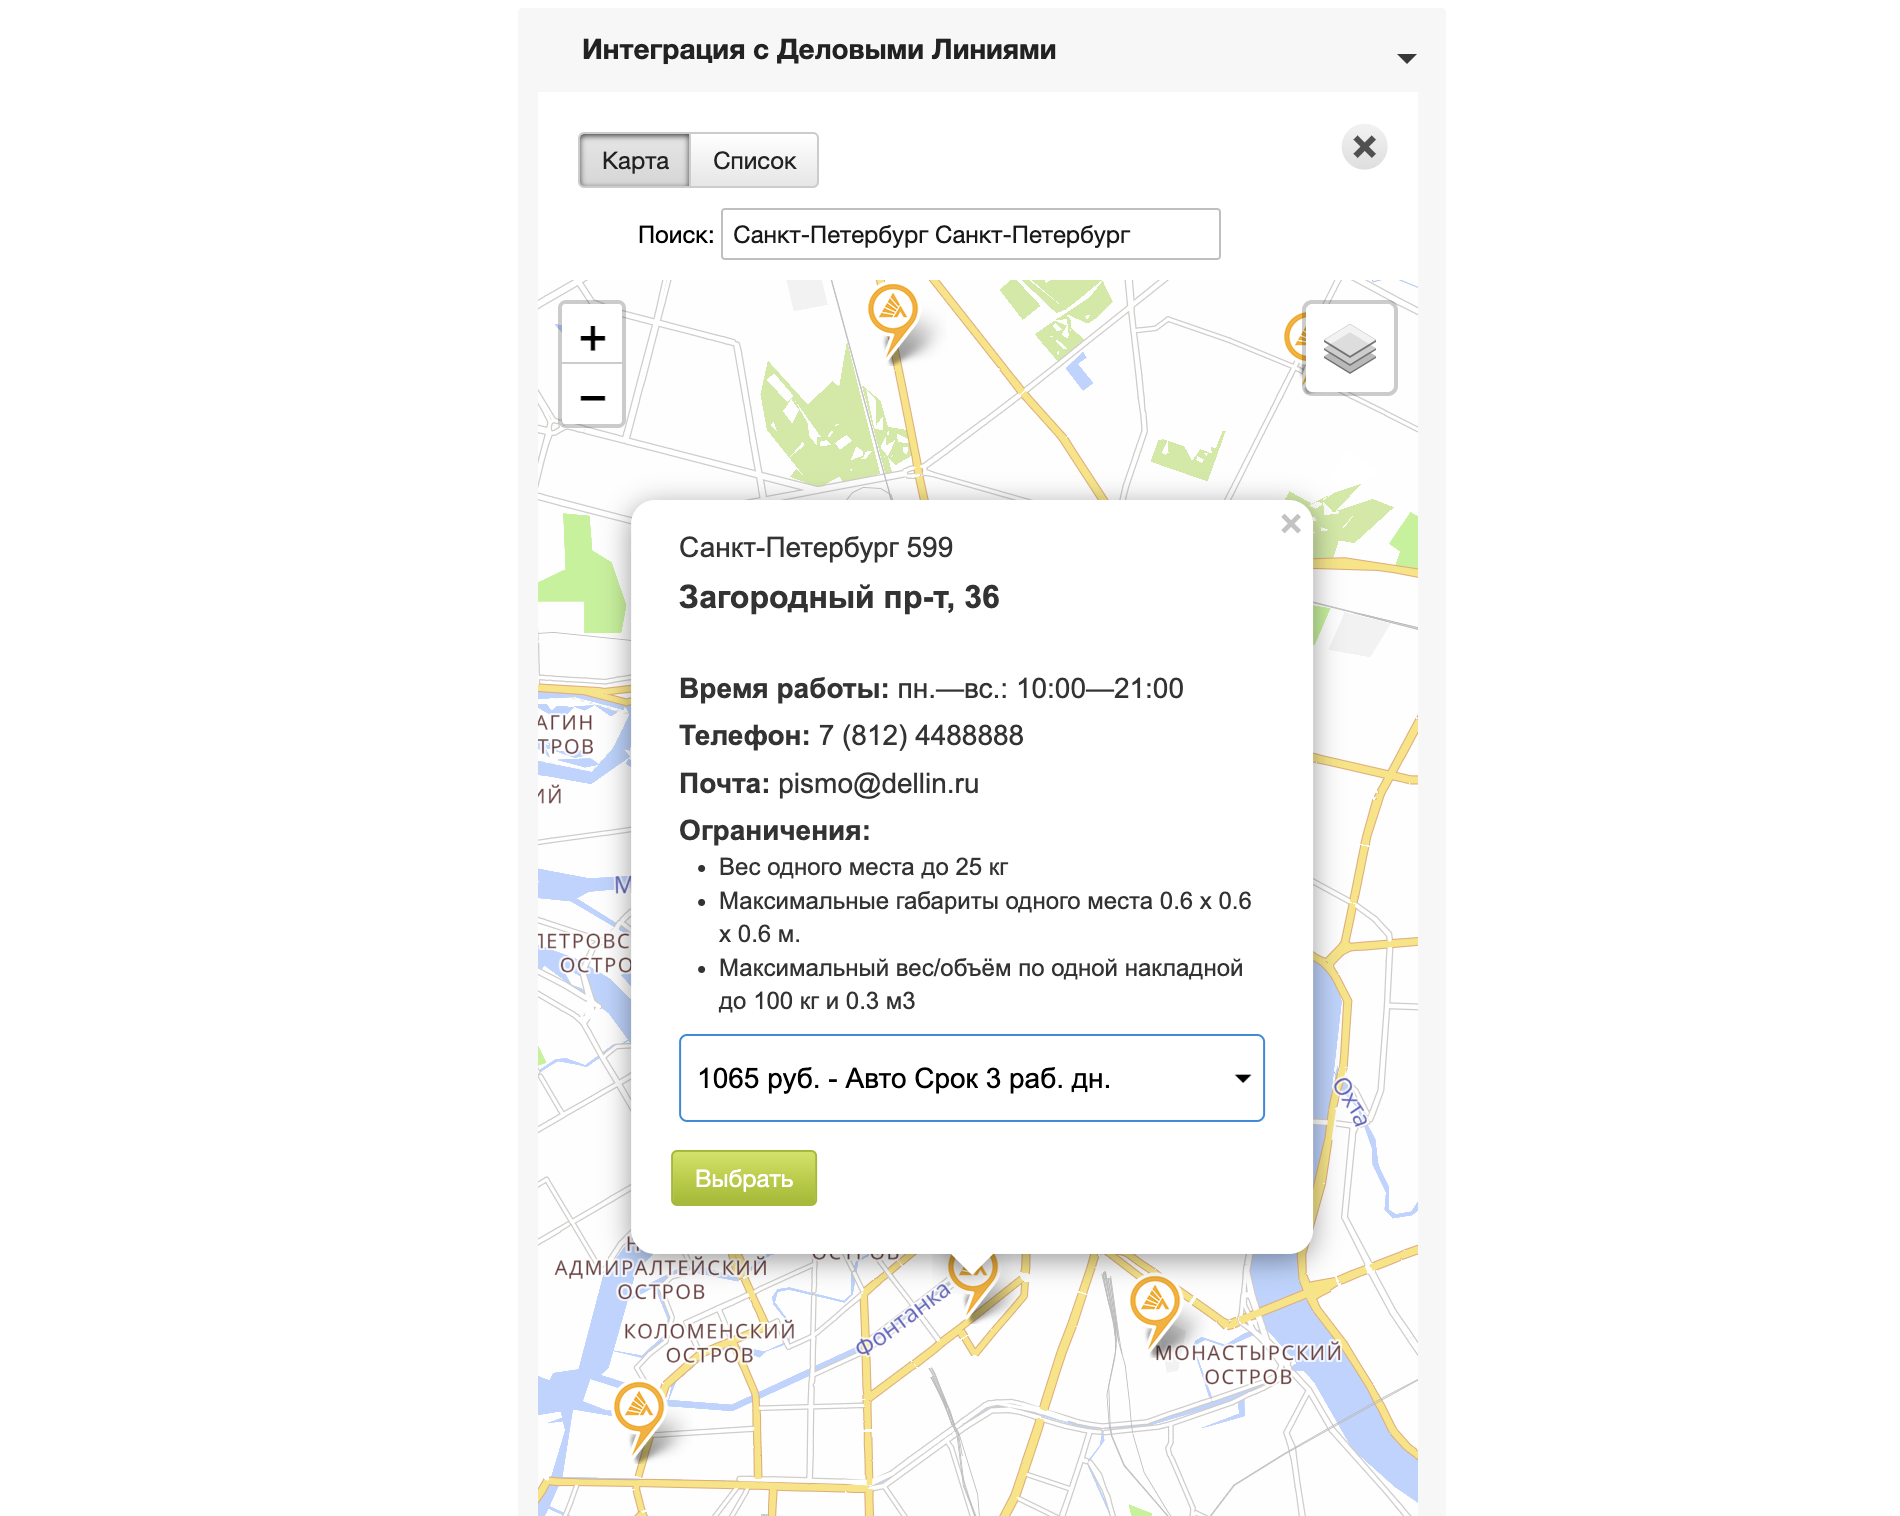Click the pickup point marker above the park

[893, 311]
